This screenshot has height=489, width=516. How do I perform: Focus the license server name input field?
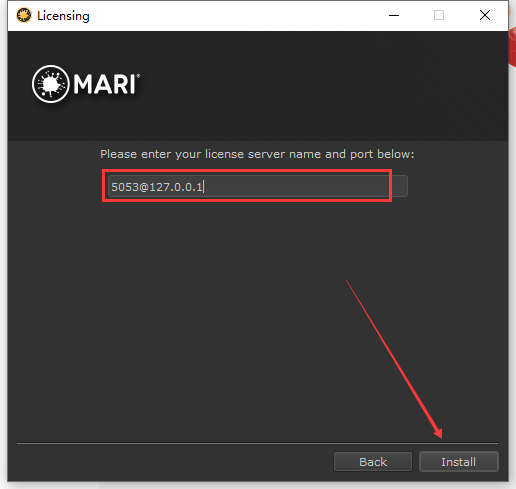[258, 186]
